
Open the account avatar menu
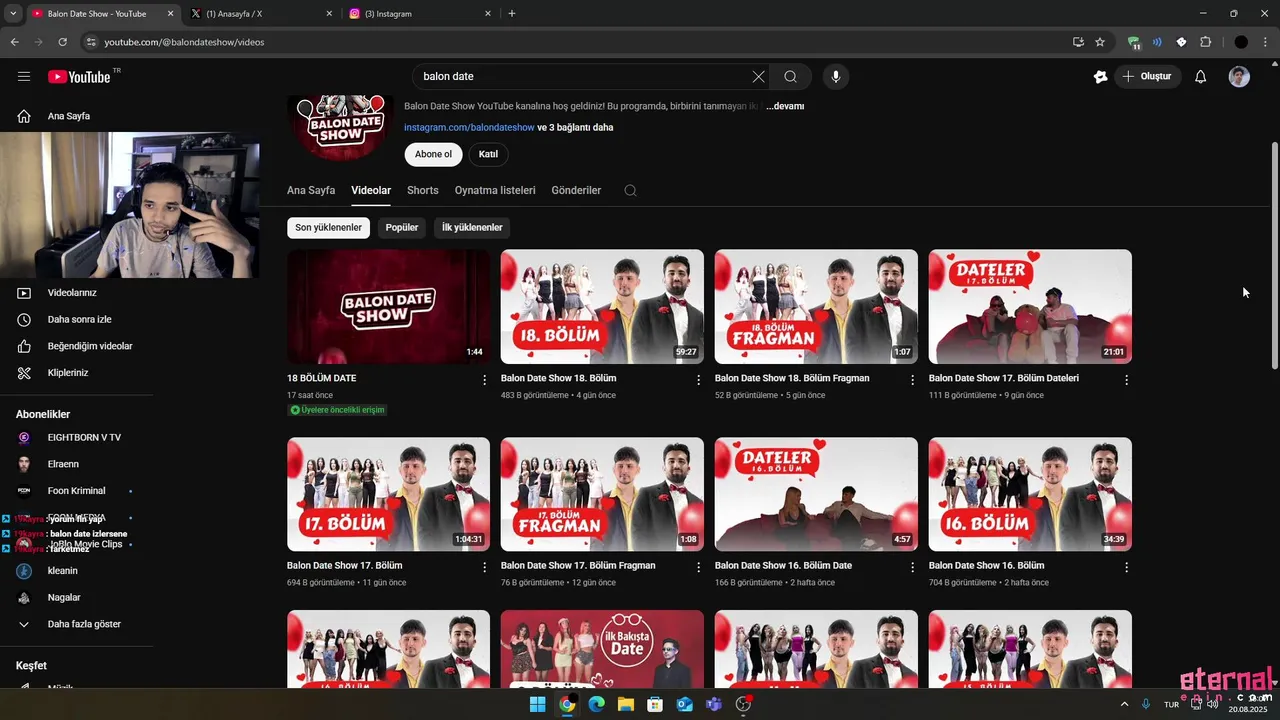1239,76
